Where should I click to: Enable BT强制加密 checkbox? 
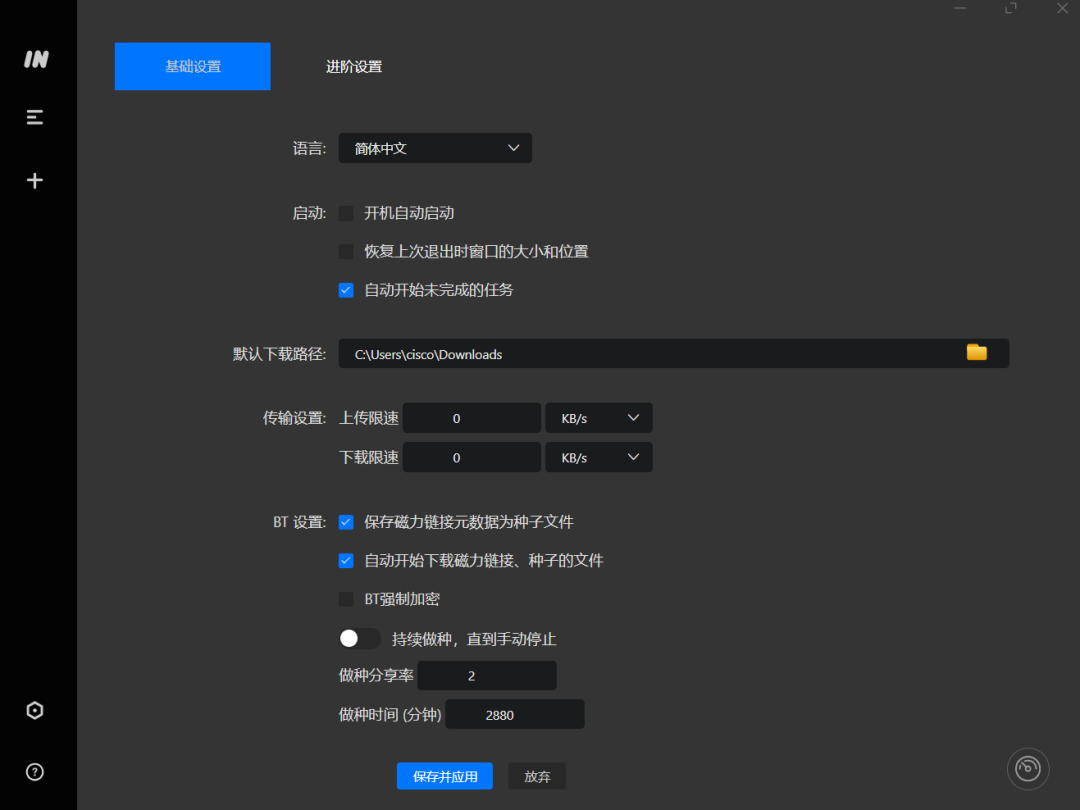pos(345,599)
